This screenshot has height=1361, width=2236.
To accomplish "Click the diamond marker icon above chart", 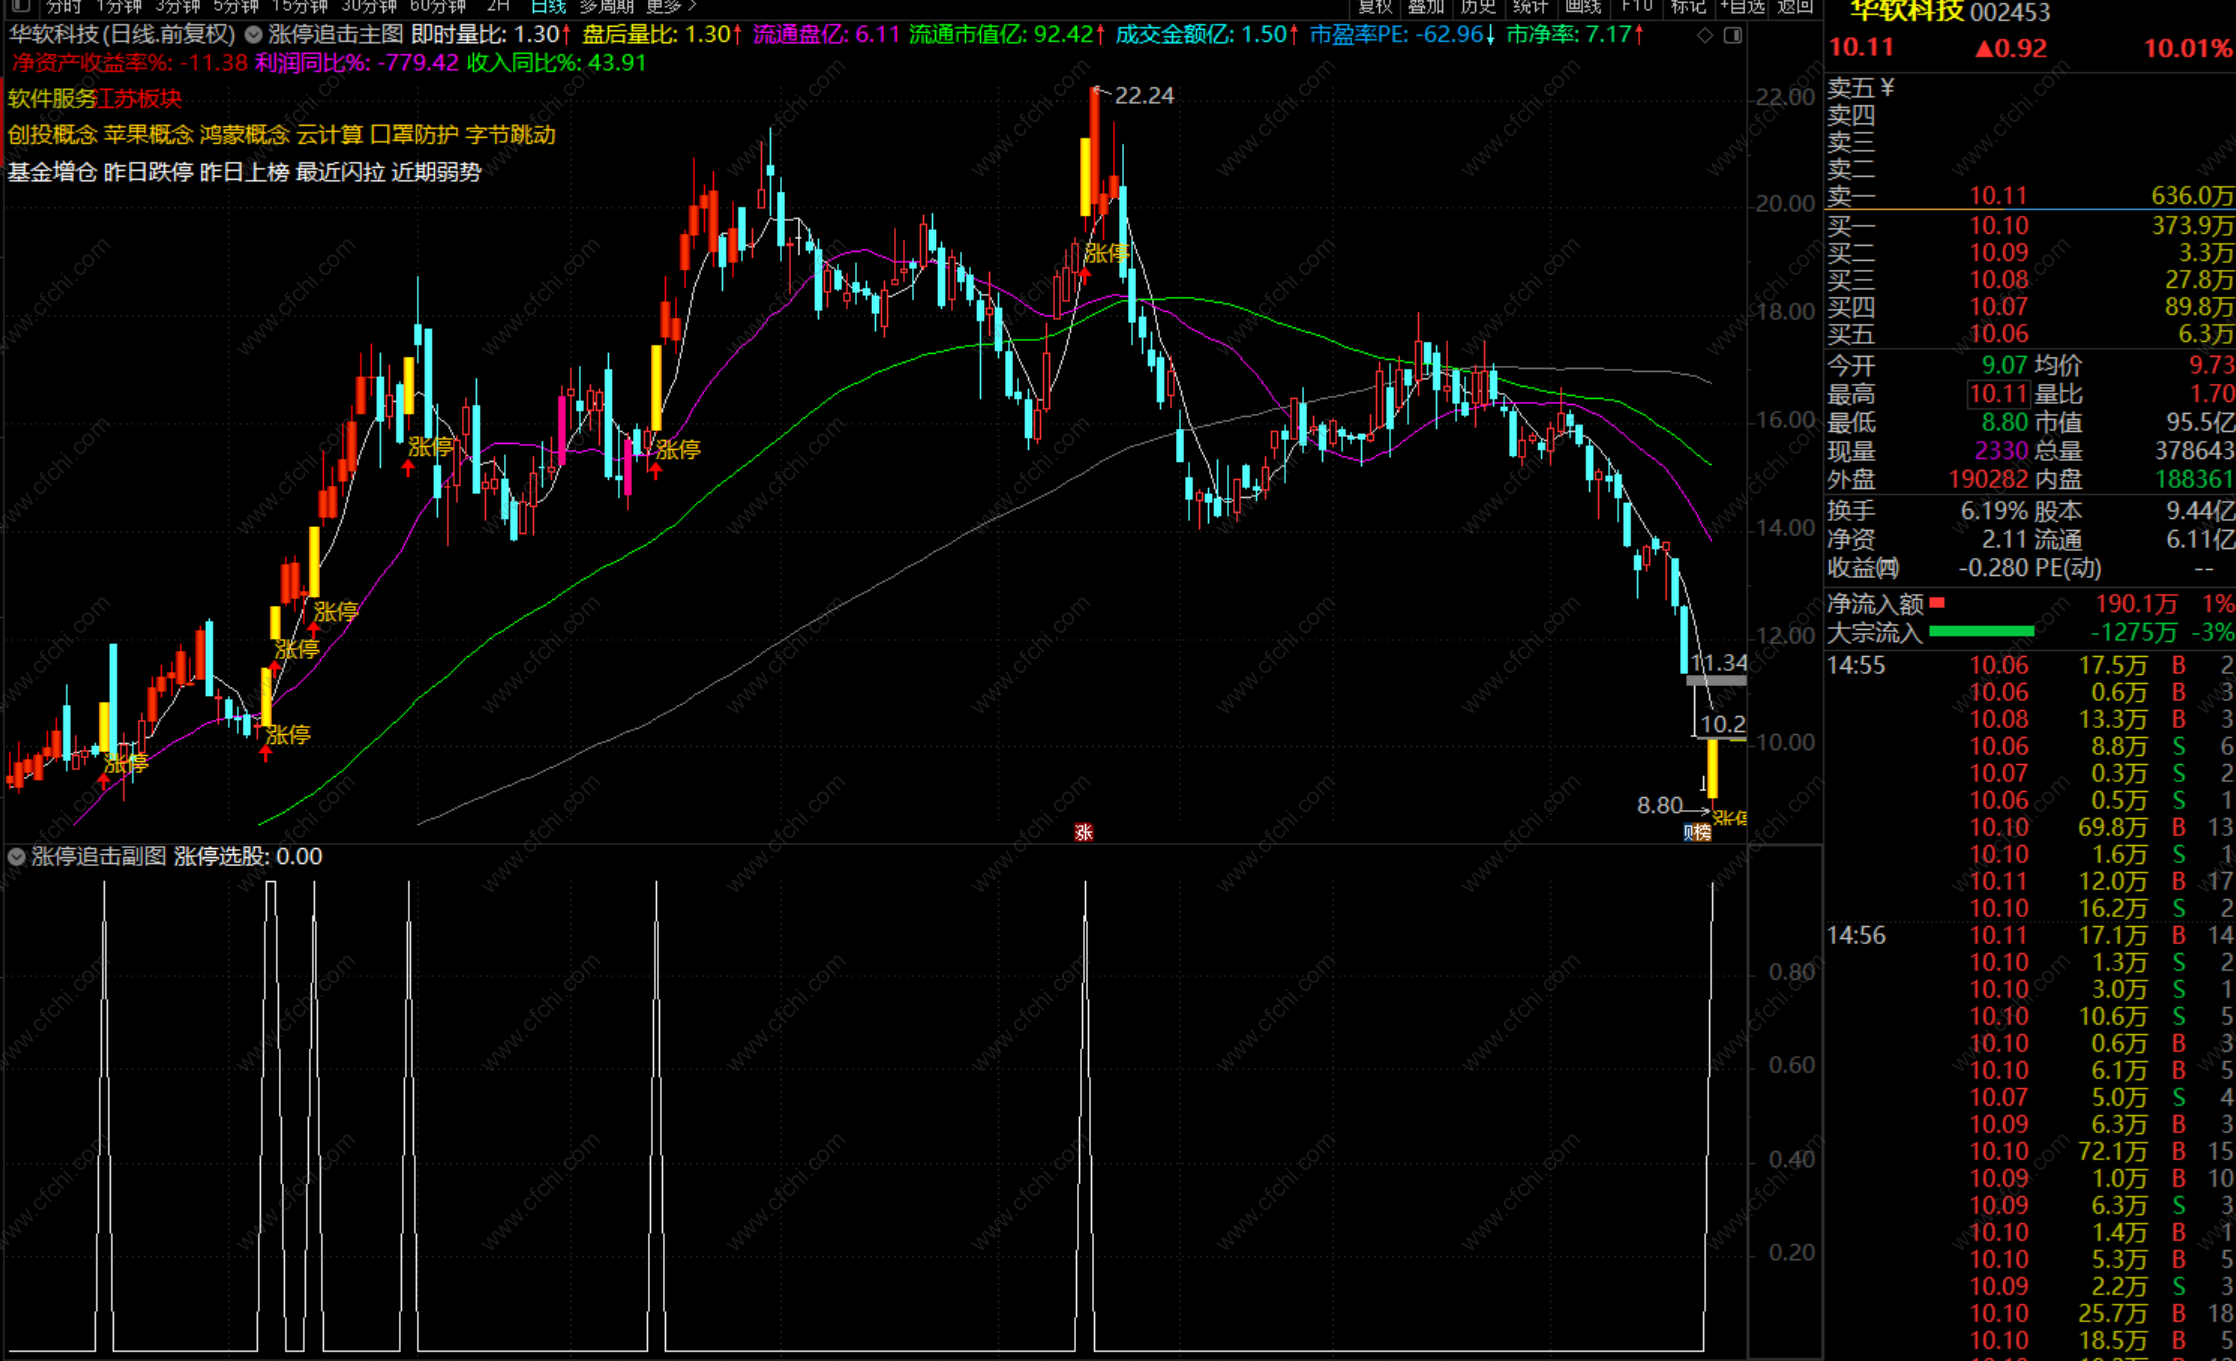I will tap(1705, 35).
